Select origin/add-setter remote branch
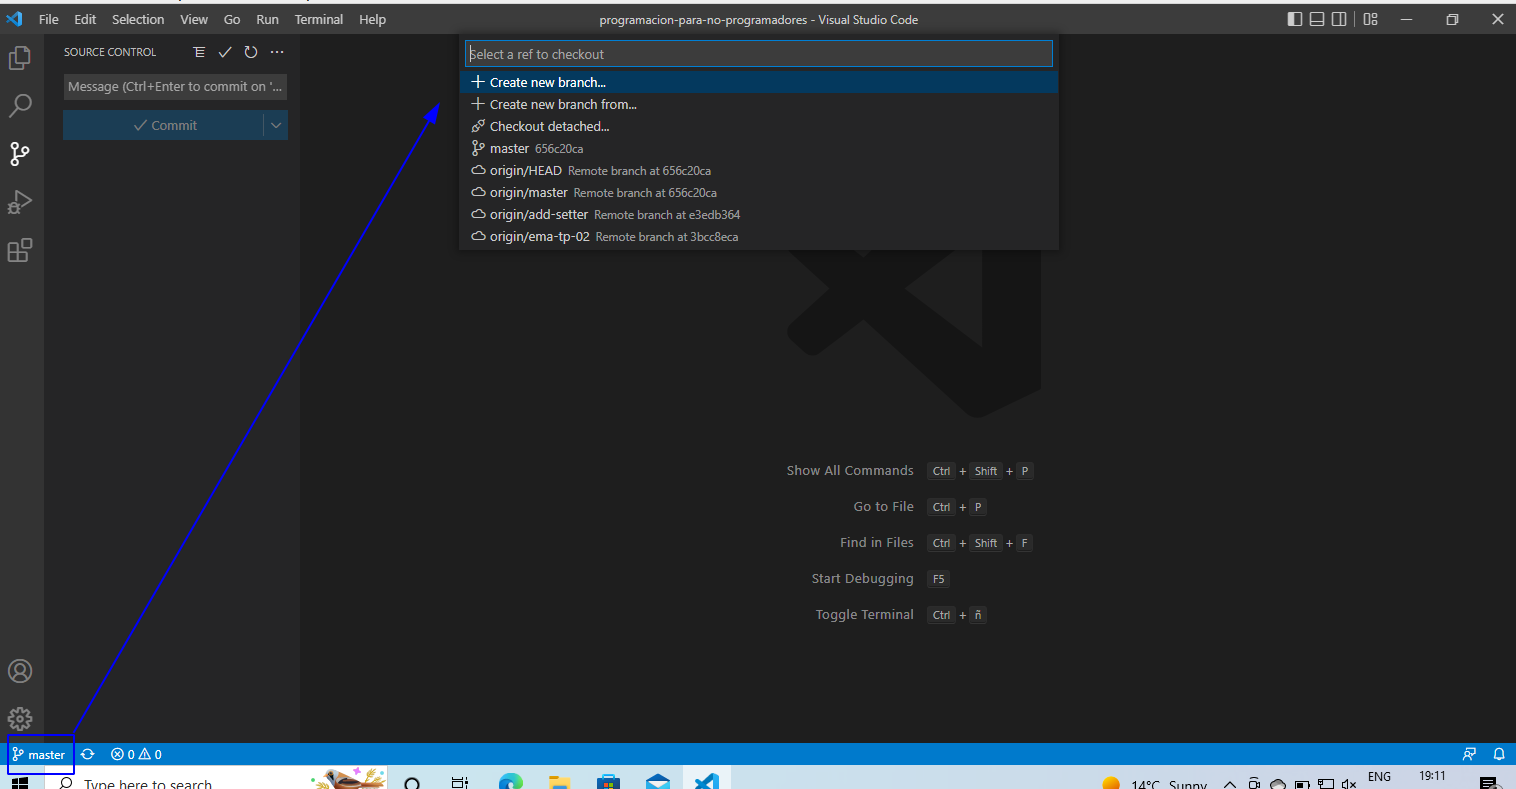Image resolution: width=1516 pixels, height=789 pixels. [759, 214]
